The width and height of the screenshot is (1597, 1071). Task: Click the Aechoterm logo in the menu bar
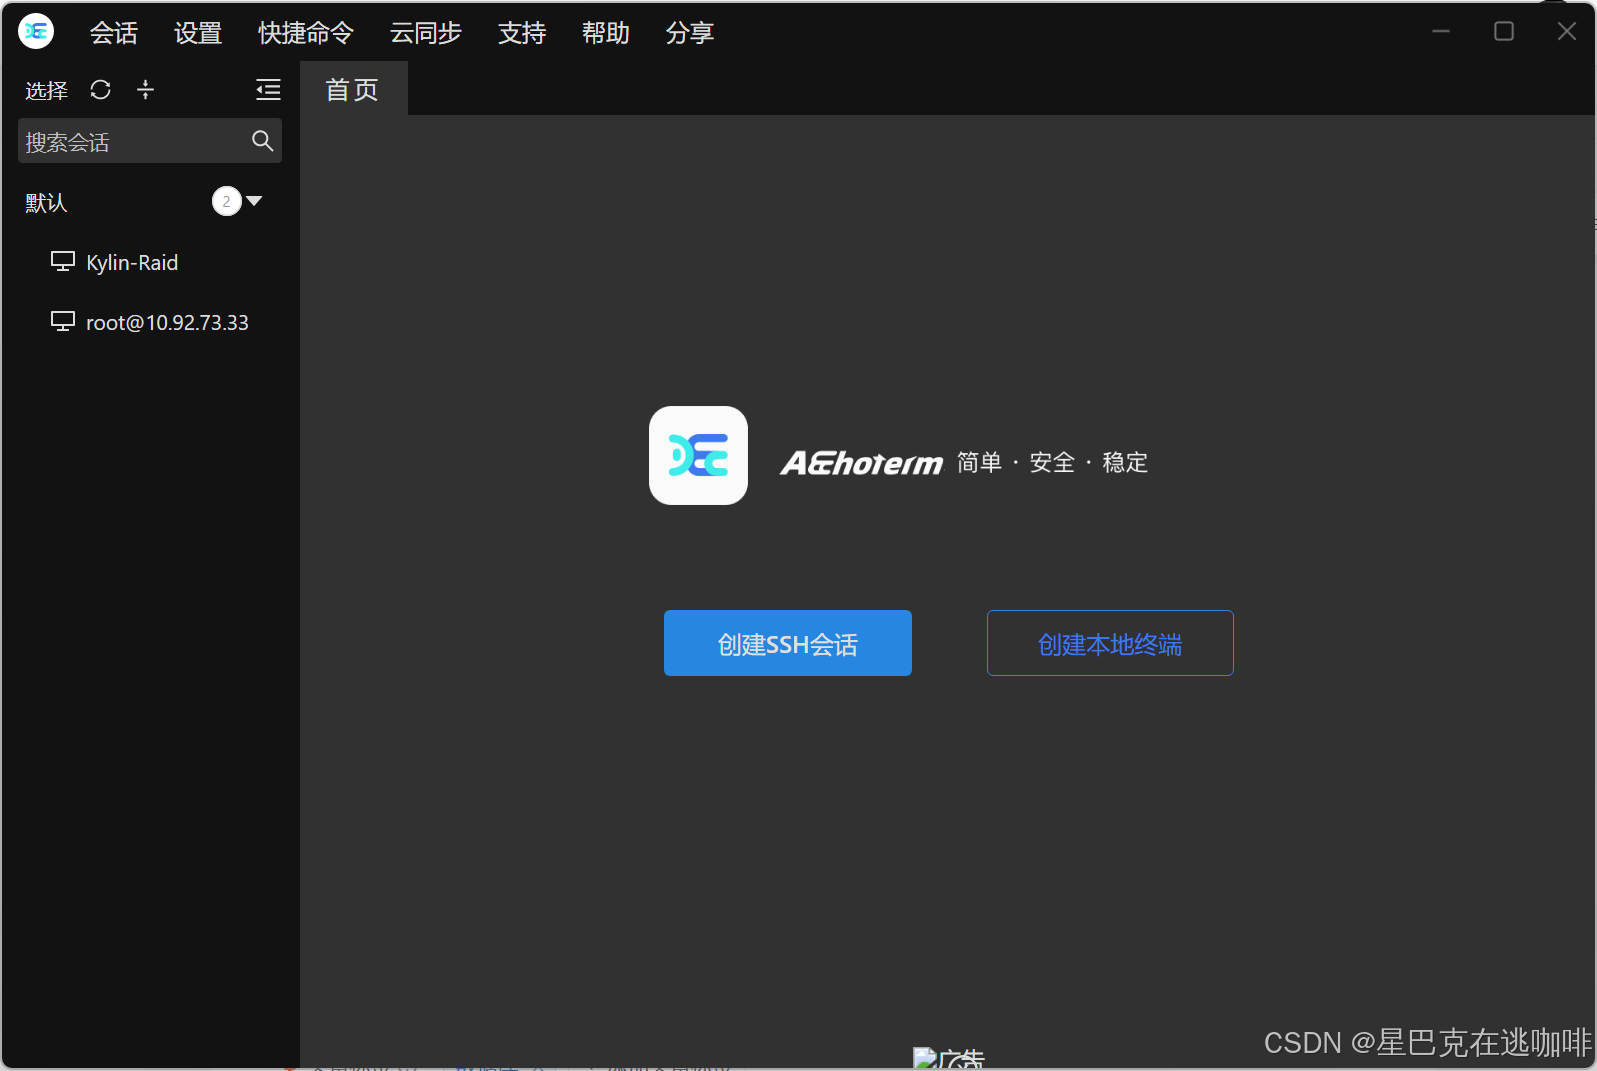(36, 31)
